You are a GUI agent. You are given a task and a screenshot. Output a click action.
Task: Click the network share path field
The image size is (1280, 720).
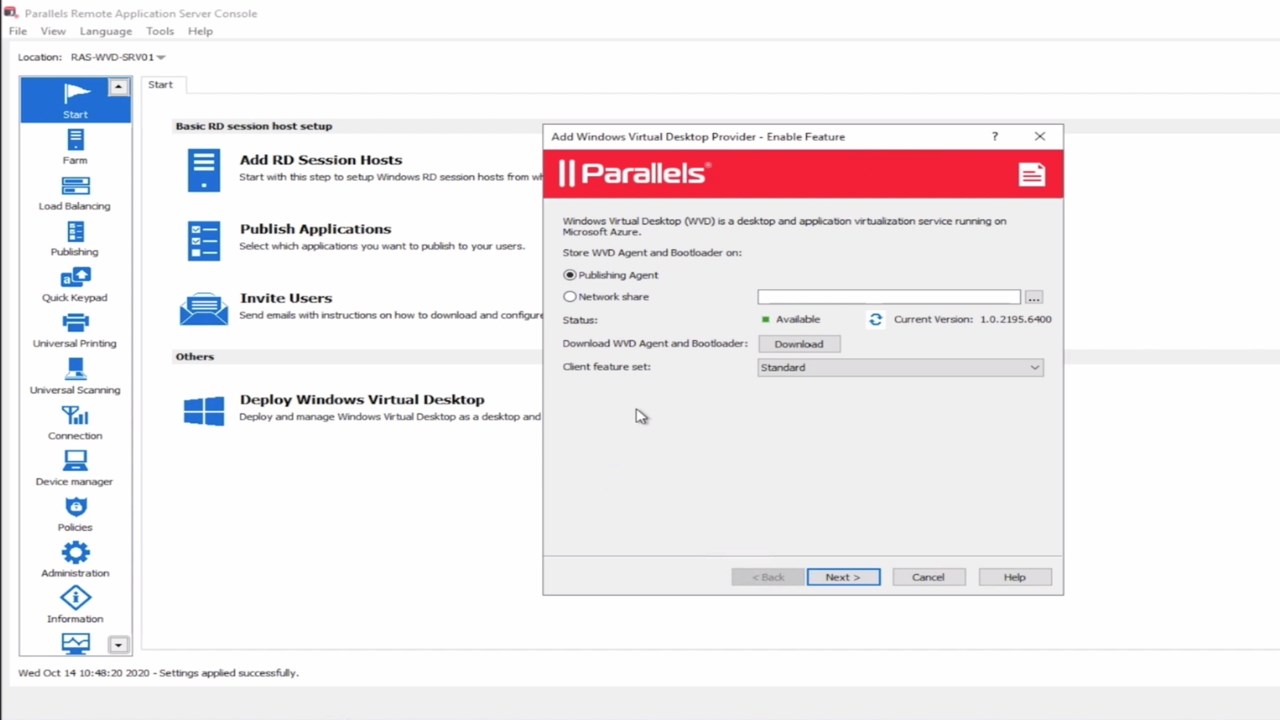889,297
